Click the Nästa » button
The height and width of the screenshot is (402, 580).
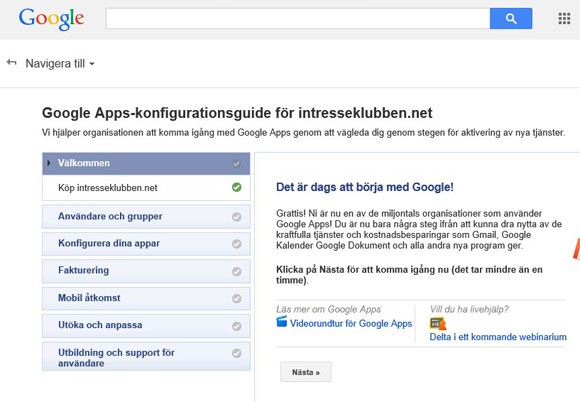306,372
